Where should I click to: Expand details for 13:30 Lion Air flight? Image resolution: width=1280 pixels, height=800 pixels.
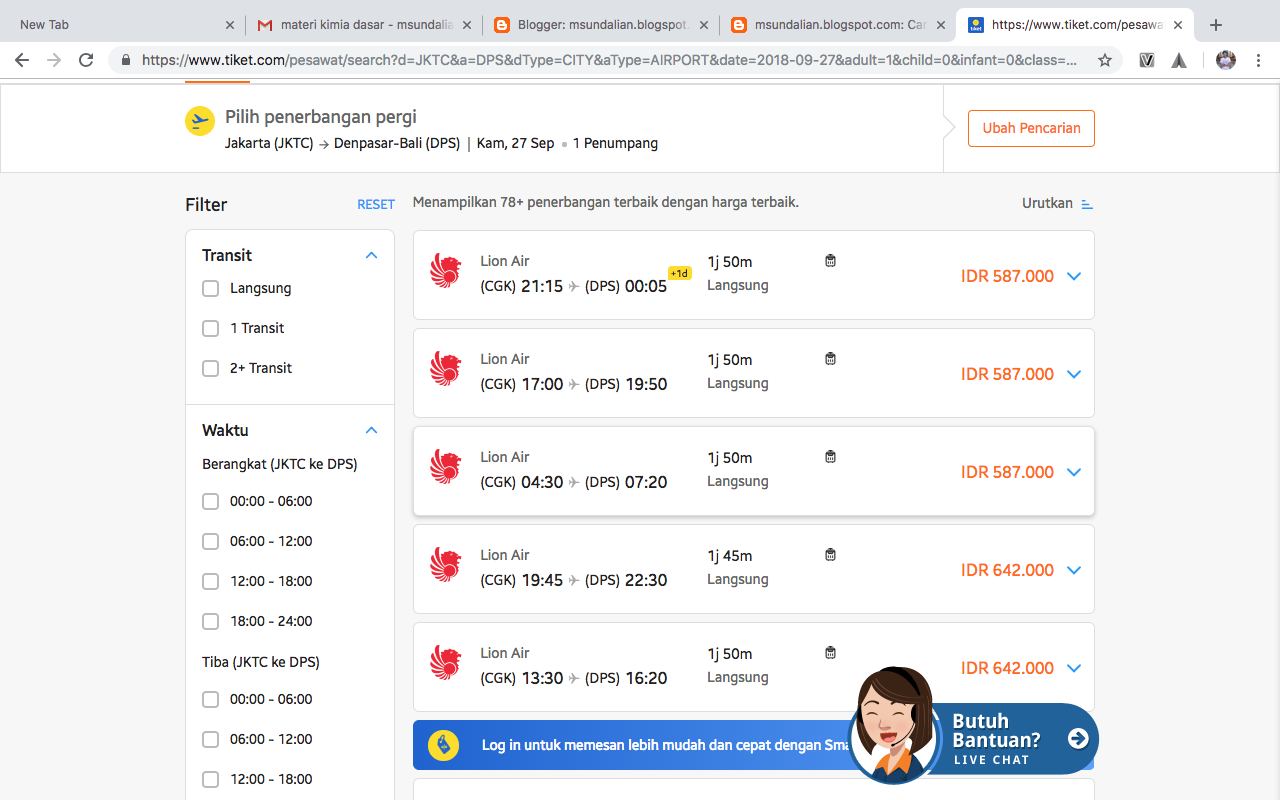(x=1074, y=668)
